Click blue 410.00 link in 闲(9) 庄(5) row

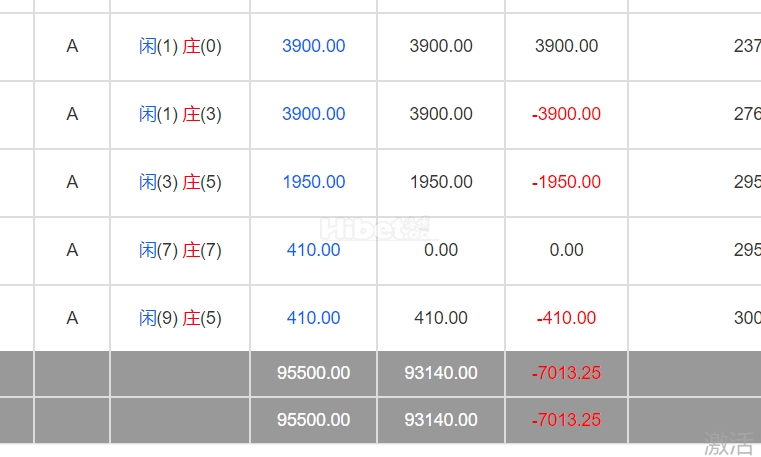tap(313, 318)
